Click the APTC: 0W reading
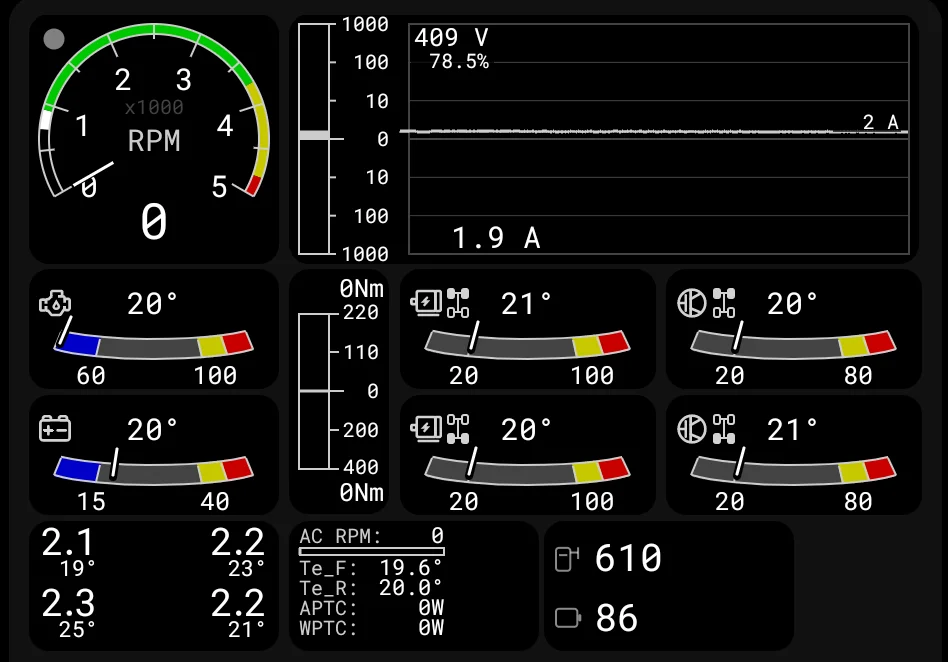 point(372,608)
